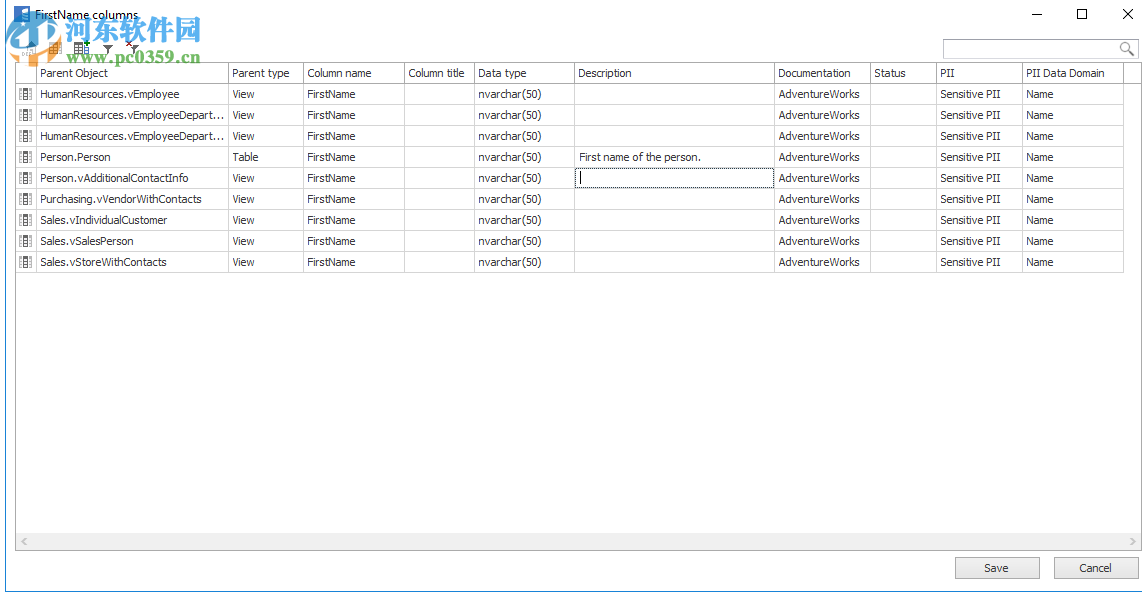
Task: Click the Save button
Action: click(997, 568)
